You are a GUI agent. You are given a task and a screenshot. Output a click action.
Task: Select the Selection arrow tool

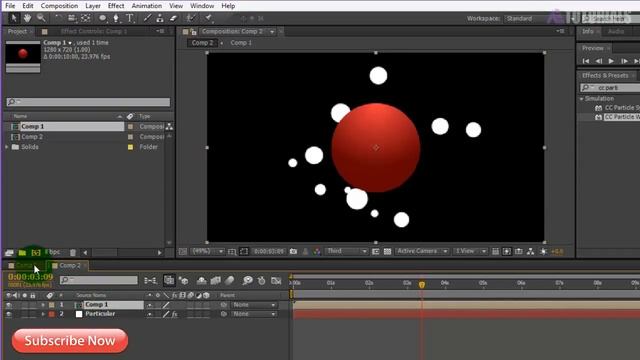pos(13,18)
